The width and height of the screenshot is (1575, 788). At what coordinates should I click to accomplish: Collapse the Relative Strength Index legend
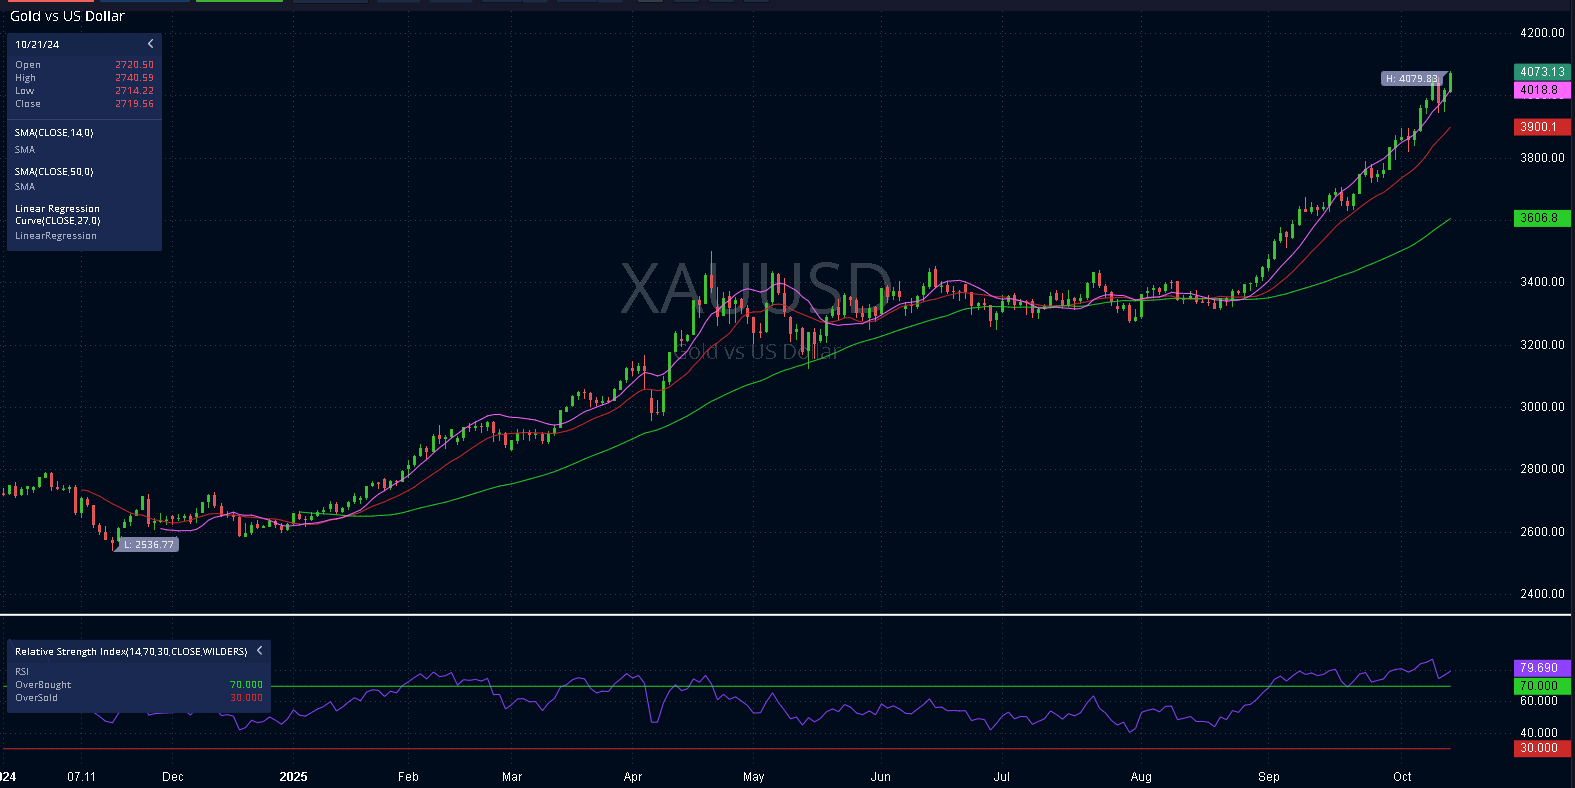pos(260,651)
